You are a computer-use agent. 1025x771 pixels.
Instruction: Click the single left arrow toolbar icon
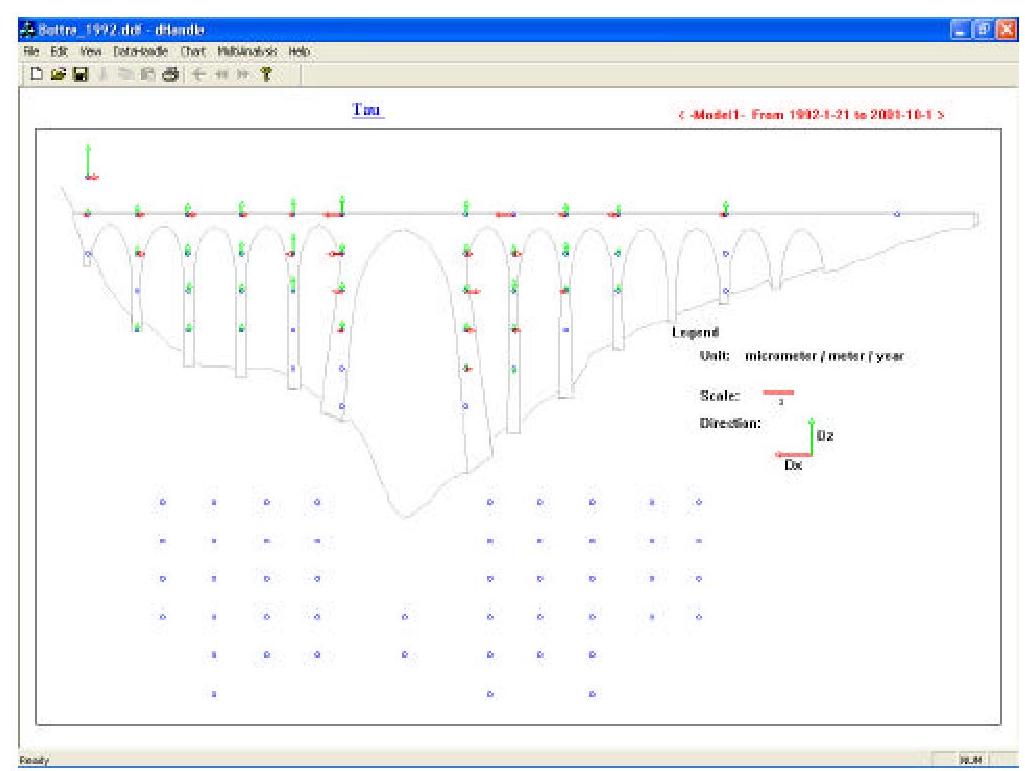click(x=199, y=74)
